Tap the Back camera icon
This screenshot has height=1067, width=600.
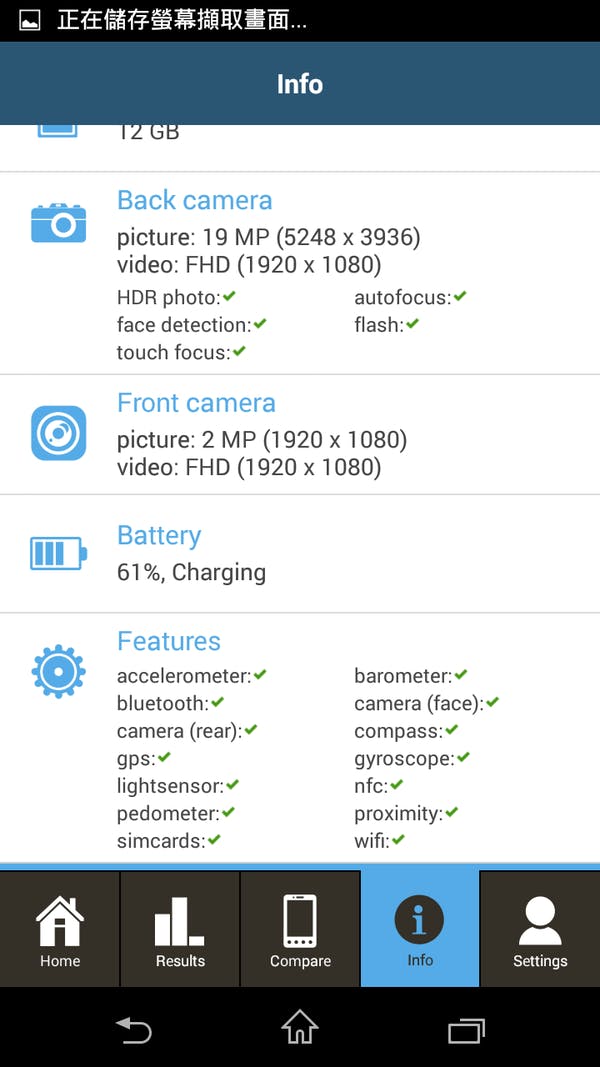(x=58, y=222)
